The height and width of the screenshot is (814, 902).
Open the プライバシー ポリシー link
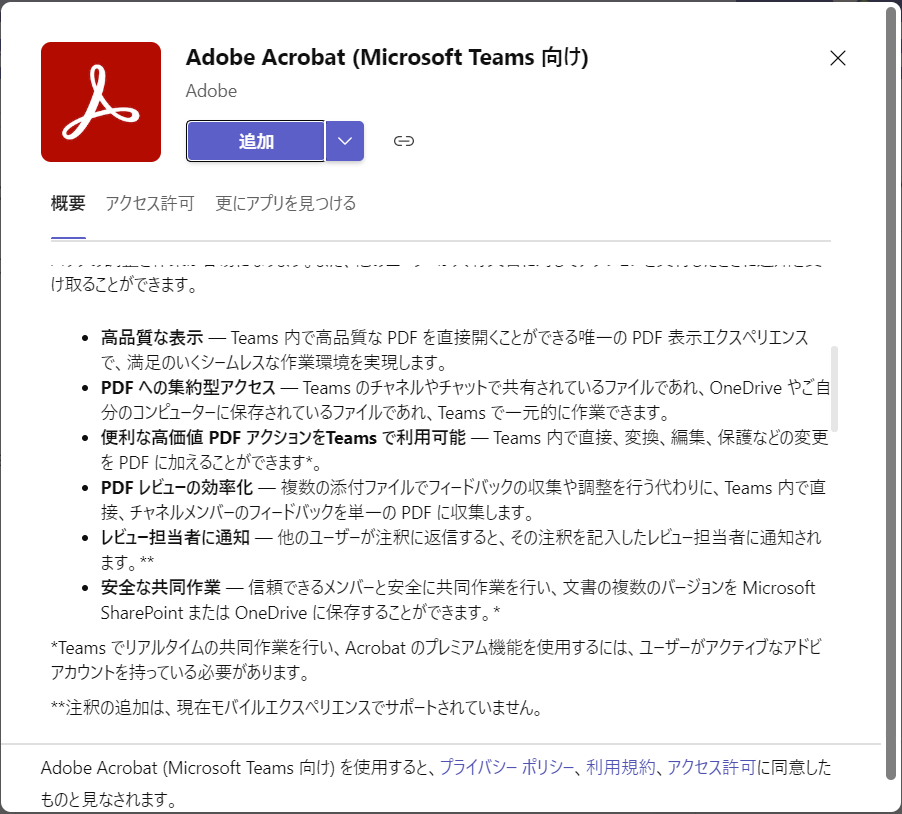point(507,767)
